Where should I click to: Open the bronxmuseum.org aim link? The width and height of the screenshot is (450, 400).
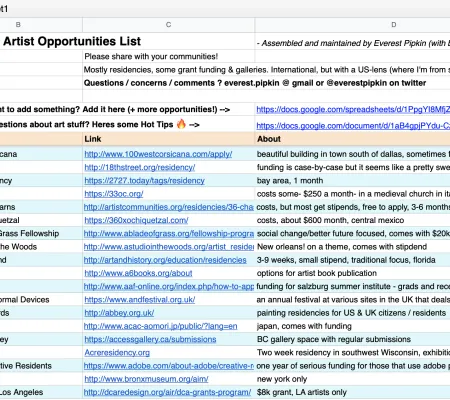146,379
